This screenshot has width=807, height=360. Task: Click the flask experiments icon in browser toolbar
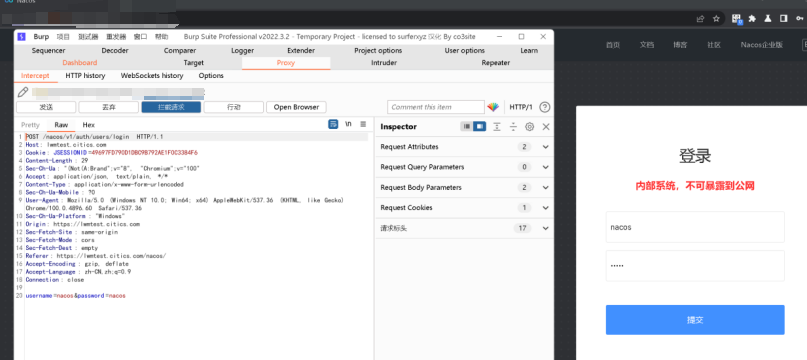(768, 19)
